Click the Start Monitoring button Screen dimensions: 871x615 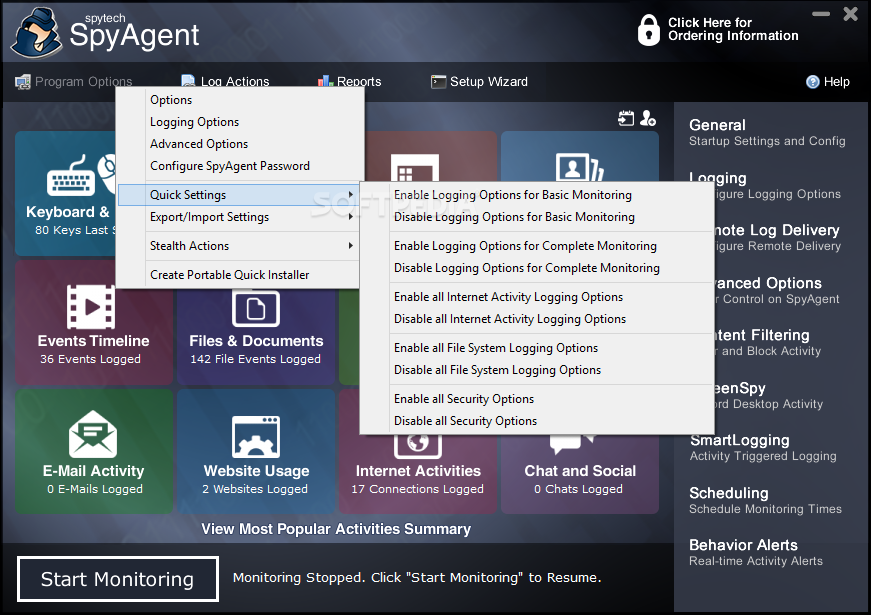tap(118, 579)
